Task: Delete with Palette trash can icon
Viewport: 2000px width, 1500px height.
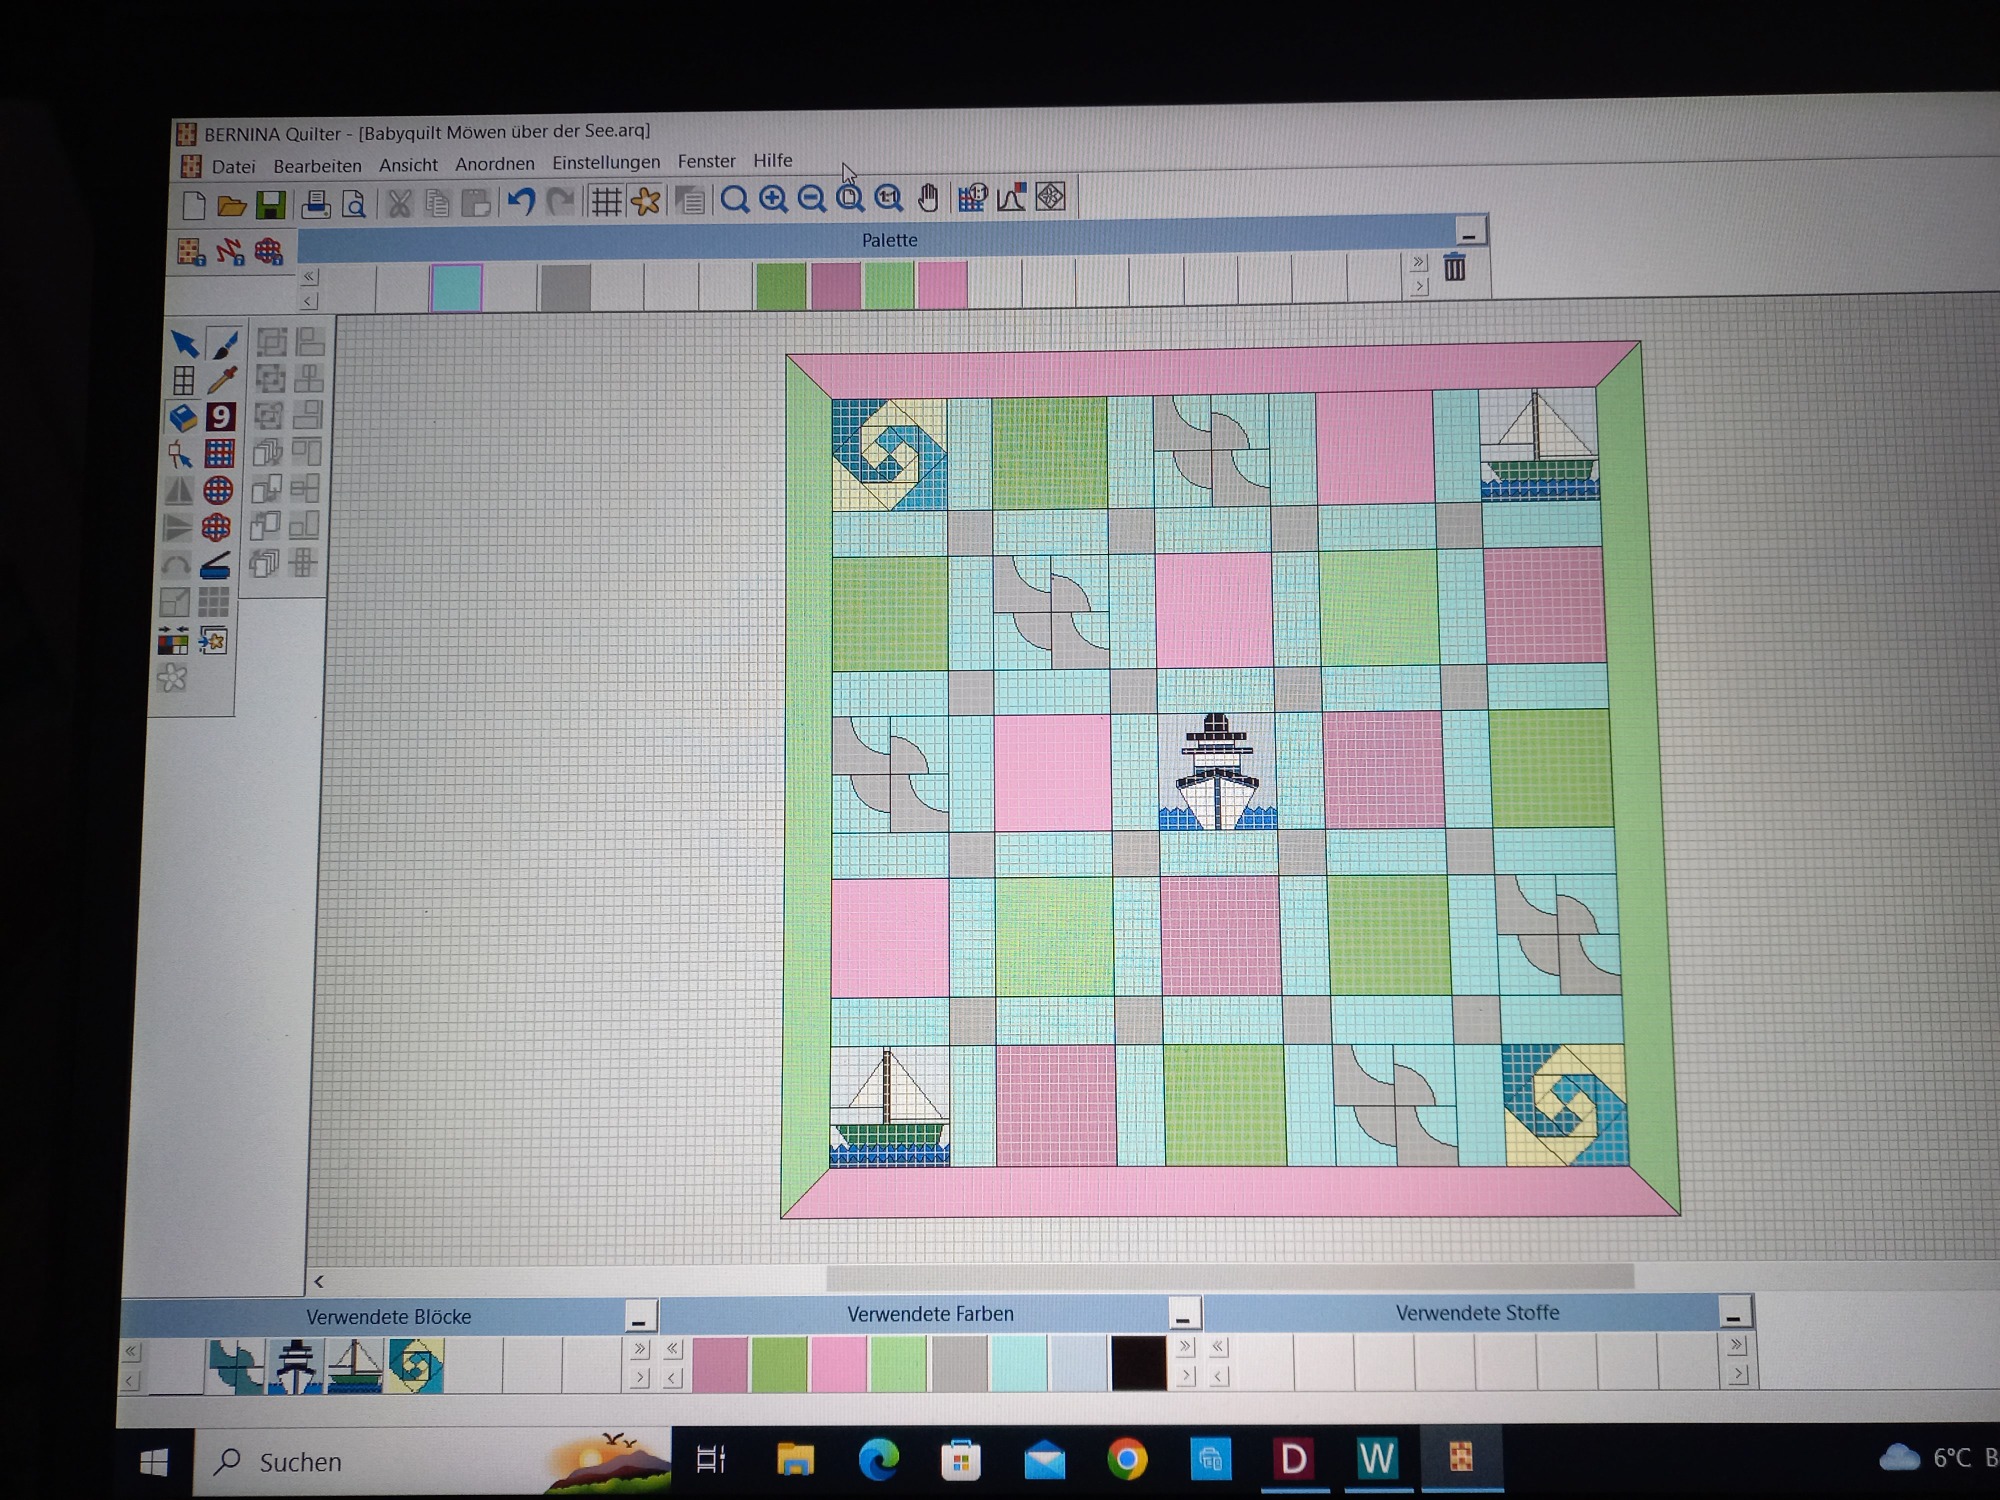Action: point(1455,267)
